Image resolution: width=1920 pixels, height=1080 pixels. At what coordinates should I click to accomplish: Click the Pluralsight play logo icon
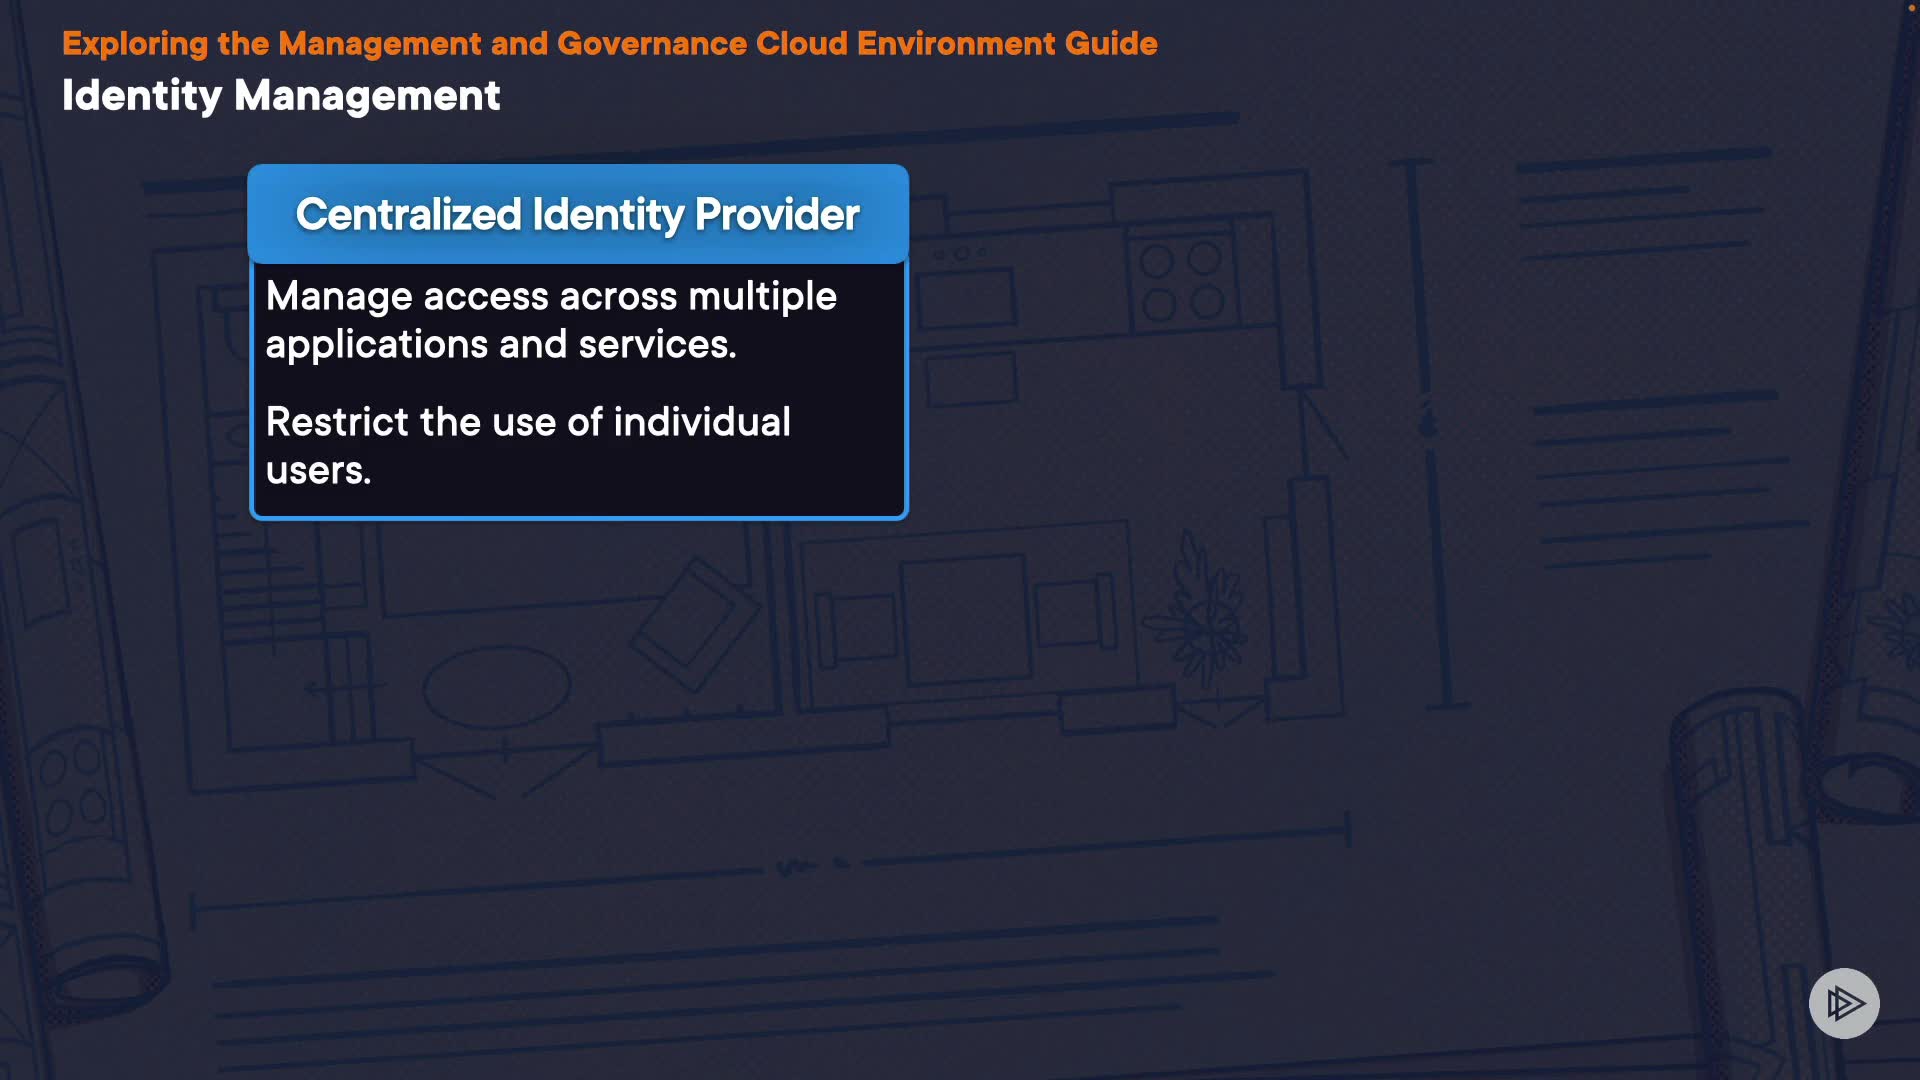(x=1843, y=1003)
